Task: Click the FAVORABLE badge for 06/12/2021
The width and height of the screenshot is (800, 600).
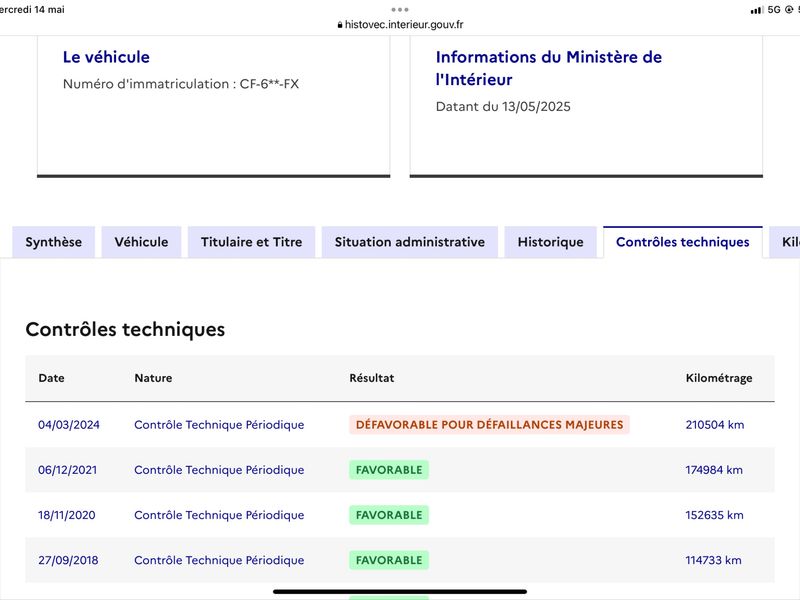Action: (x=389, y=470)
